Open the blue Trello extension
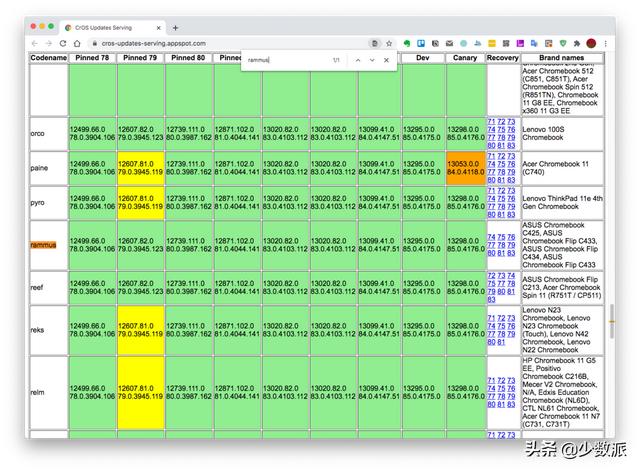640x471 pixels. (x=421, y=43)
